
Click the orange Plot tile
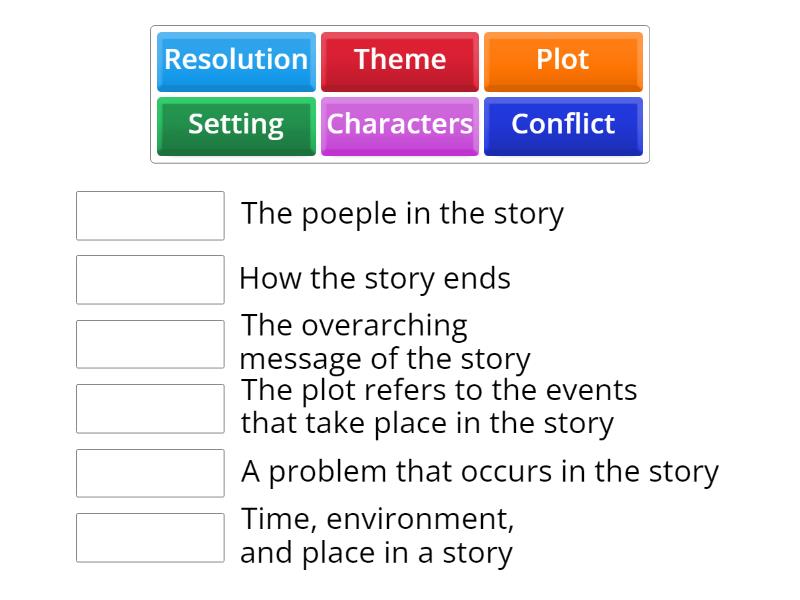point(563,60)
